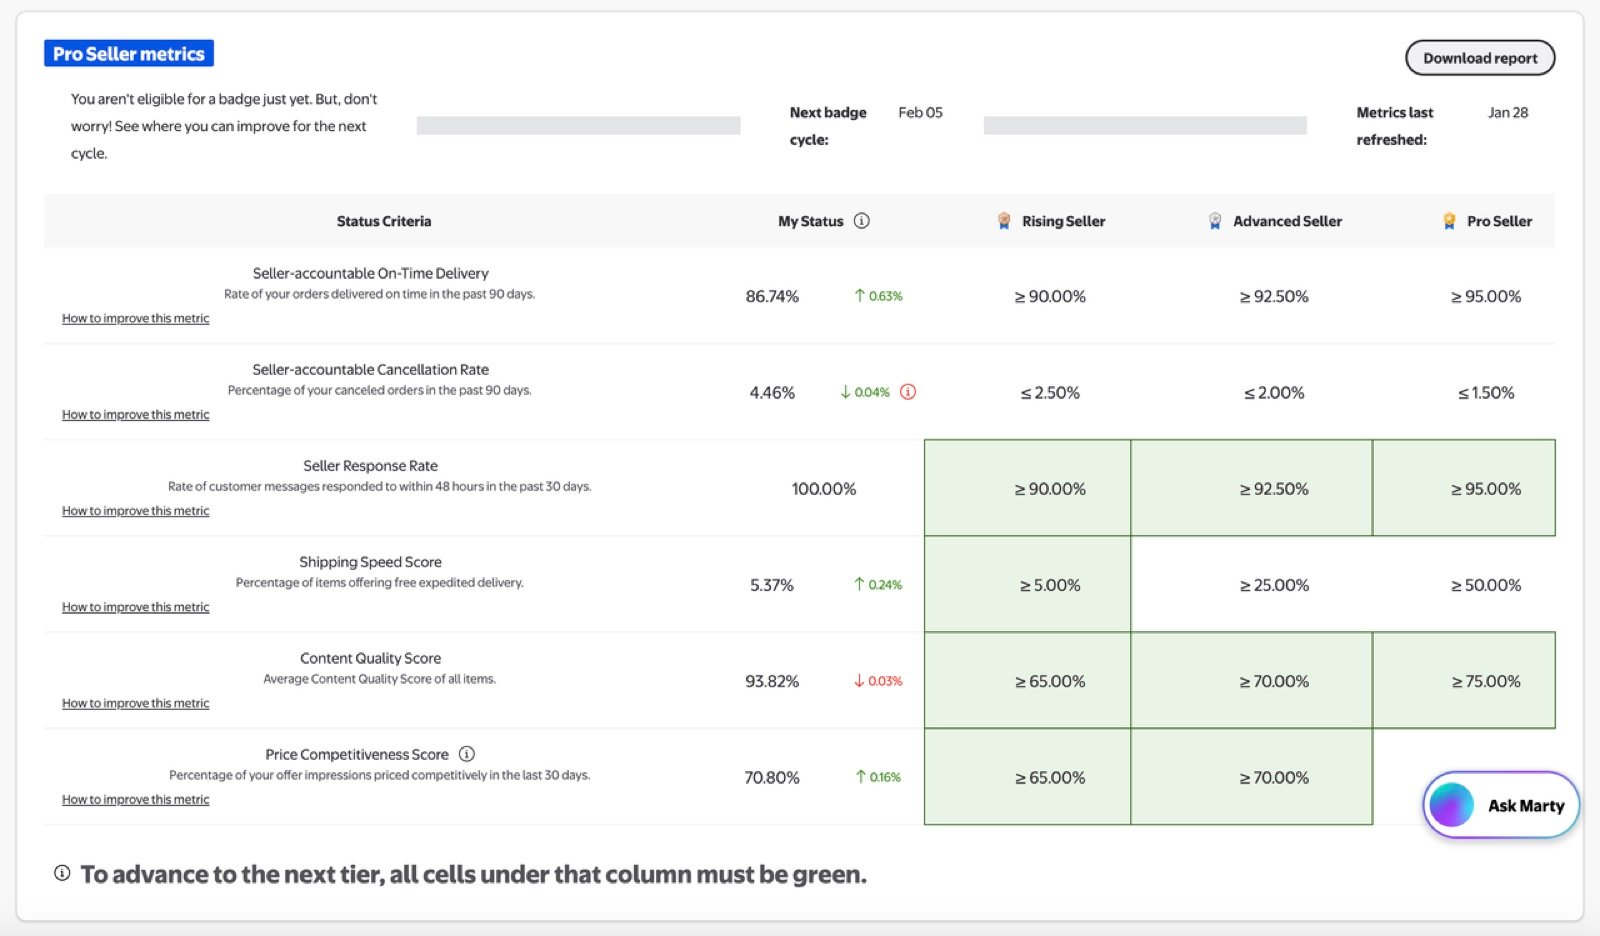Click the Price Competitiveness Score title
Image resolution: width=1600 pixels, height=936 pixels.
[357, 754]
